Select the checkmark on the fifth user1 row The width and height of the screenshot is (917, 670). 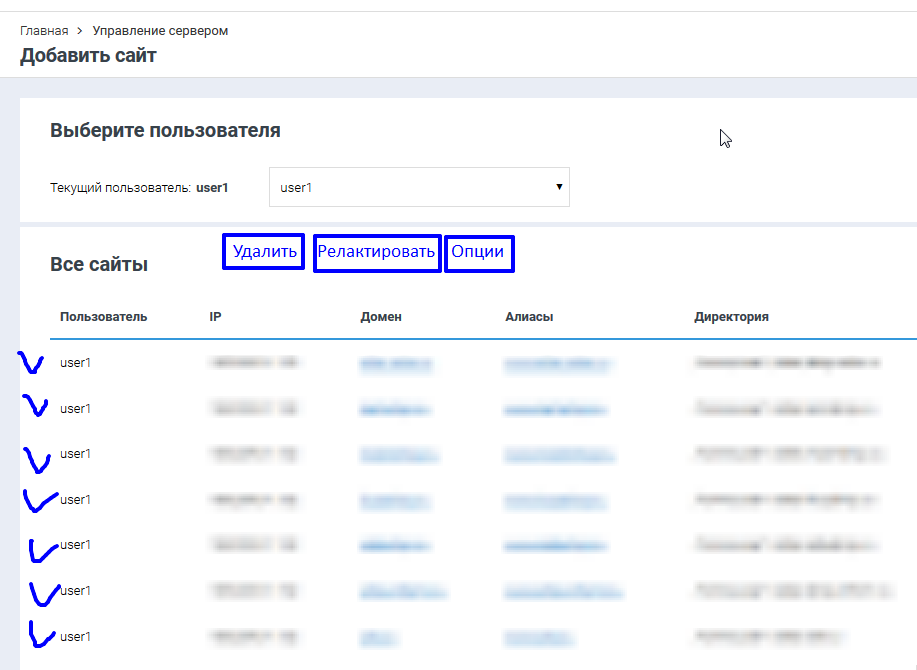(x=40, y=548)
